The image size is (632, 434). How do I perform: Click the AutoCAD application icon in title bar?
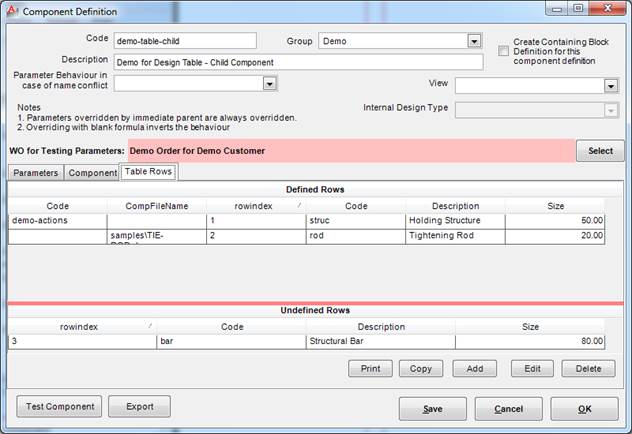click(x=11, y=11)
